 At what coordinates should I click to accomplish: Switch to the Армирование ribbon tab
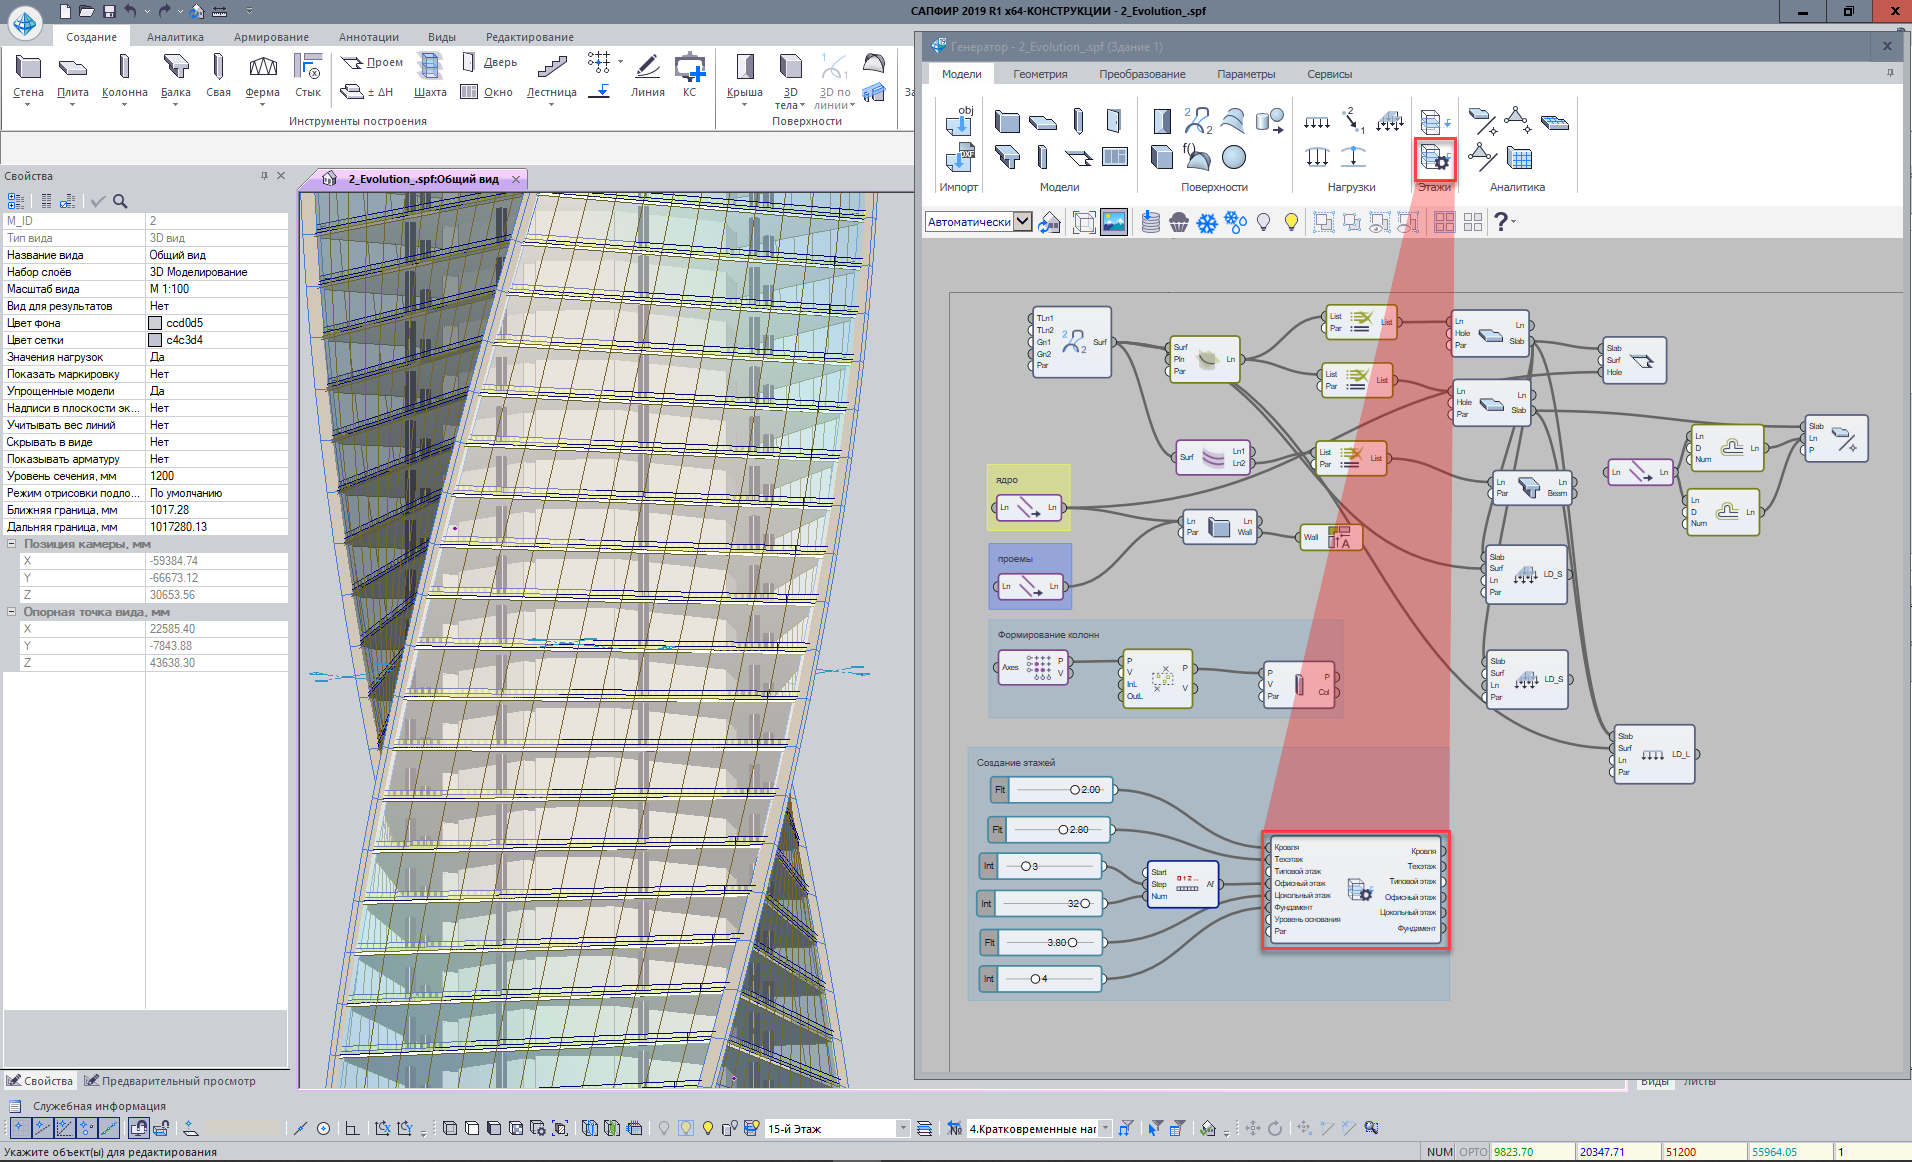[x=271, y=37]
